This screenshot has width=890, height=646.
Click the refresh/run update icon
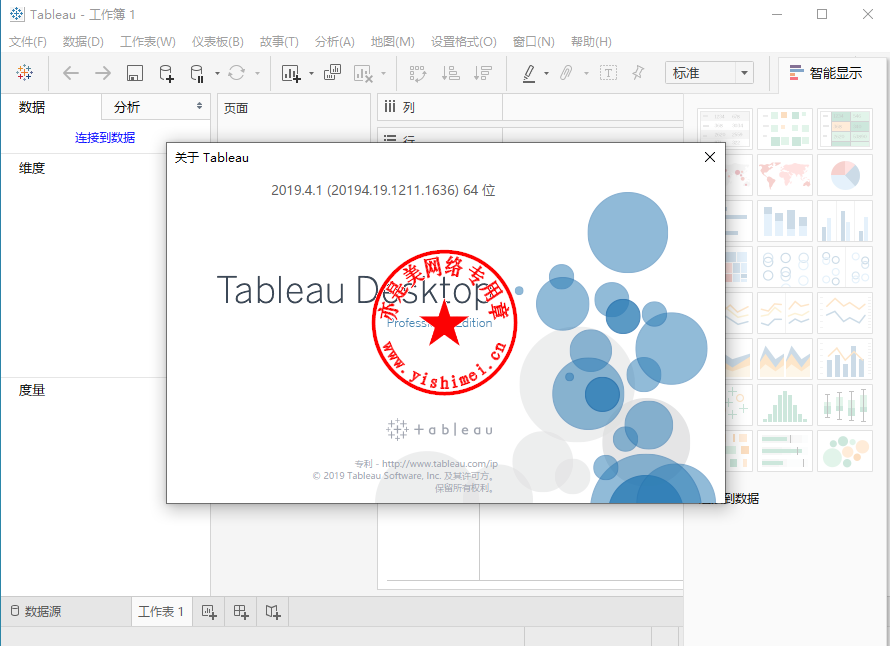click(237, 73)
